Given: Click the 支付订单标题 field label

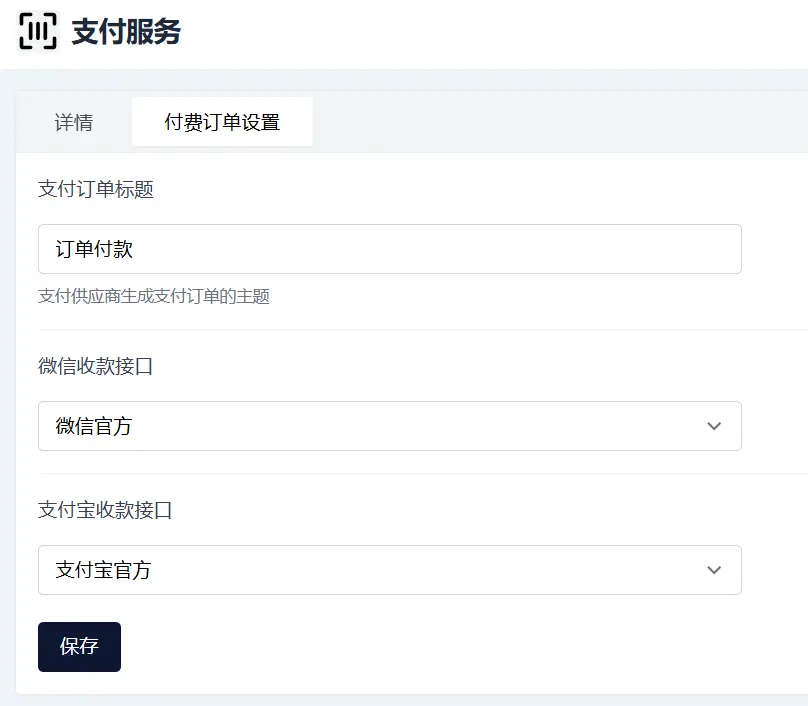Looking at the screenshot, I should (x=96, y=189).
